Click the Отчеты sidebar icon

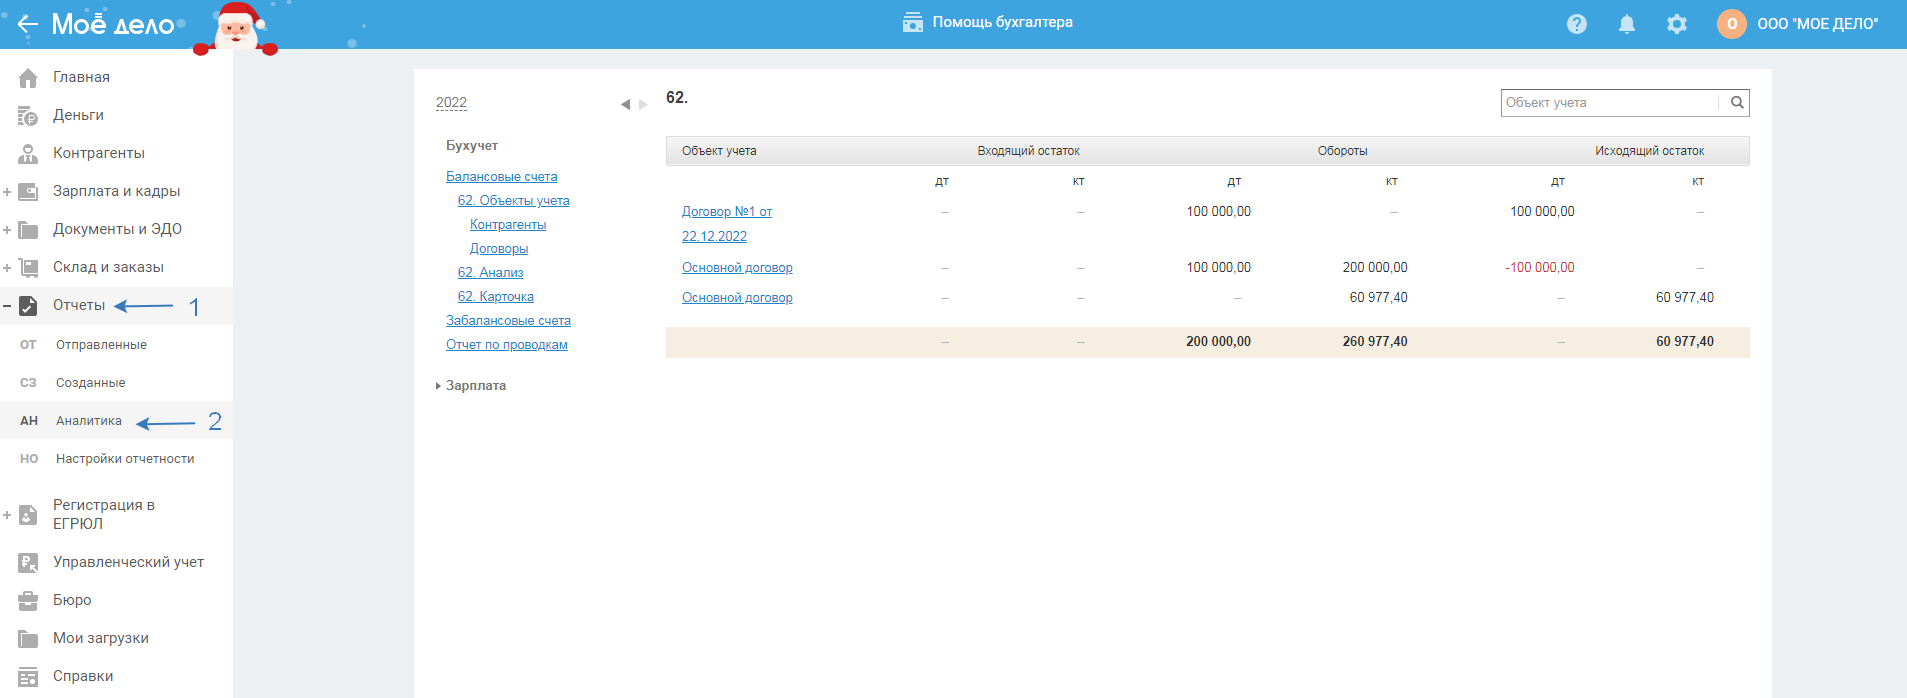[28, 305]
